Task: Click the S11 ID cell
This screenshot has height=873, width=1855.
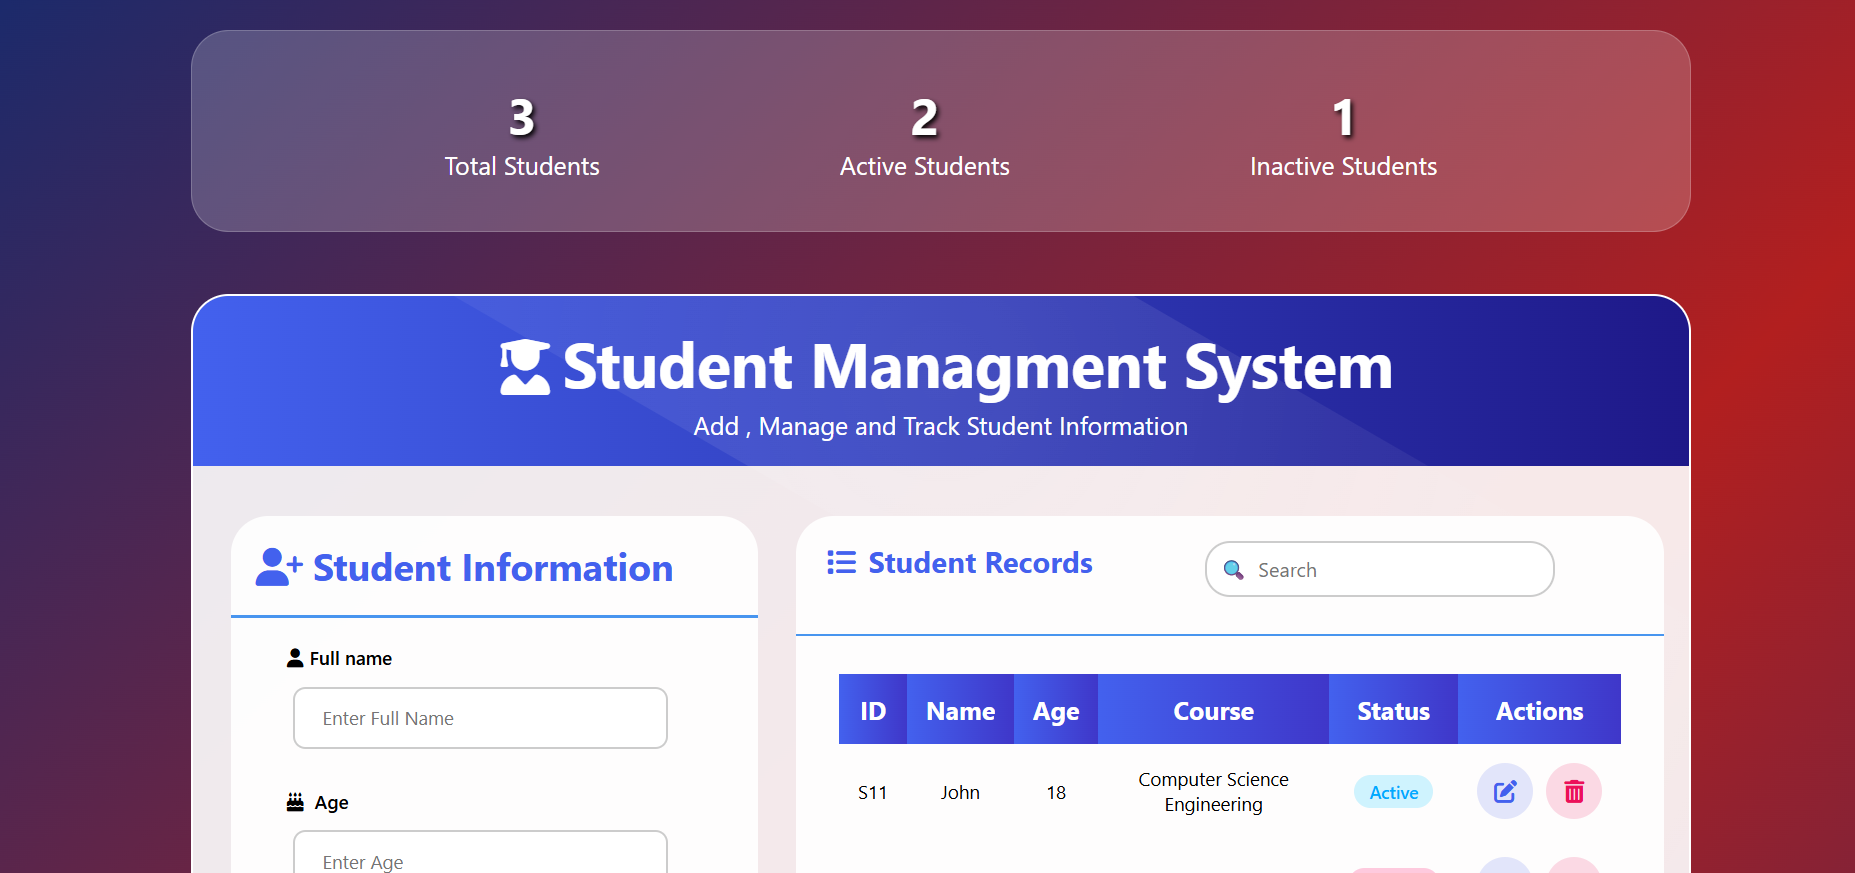Action: pyautogui.click(x=872, y=793)
